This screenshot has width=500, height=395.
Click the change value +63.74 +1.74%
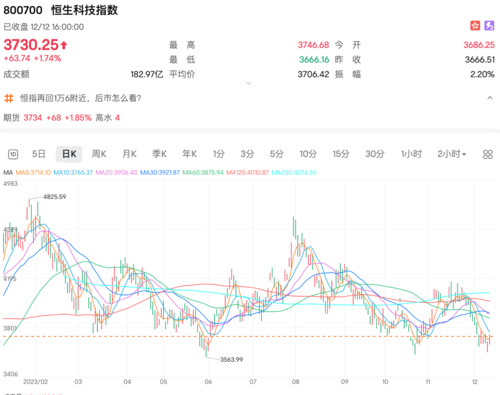coord(32,58)
